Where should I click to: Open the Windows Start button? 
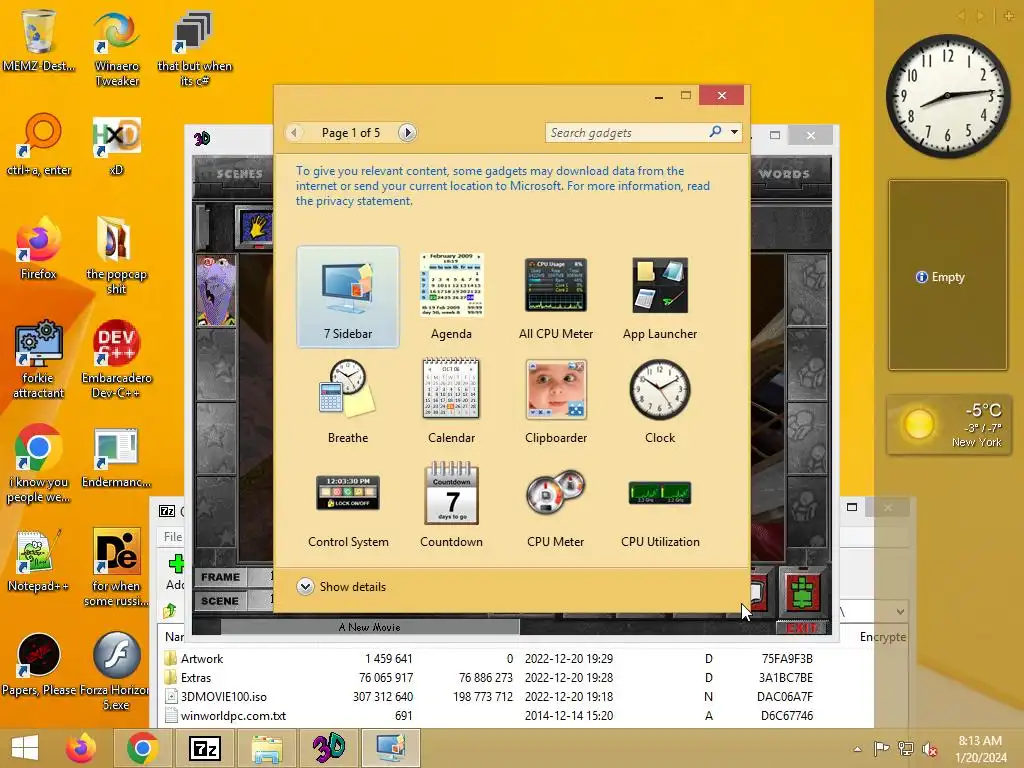25,748
